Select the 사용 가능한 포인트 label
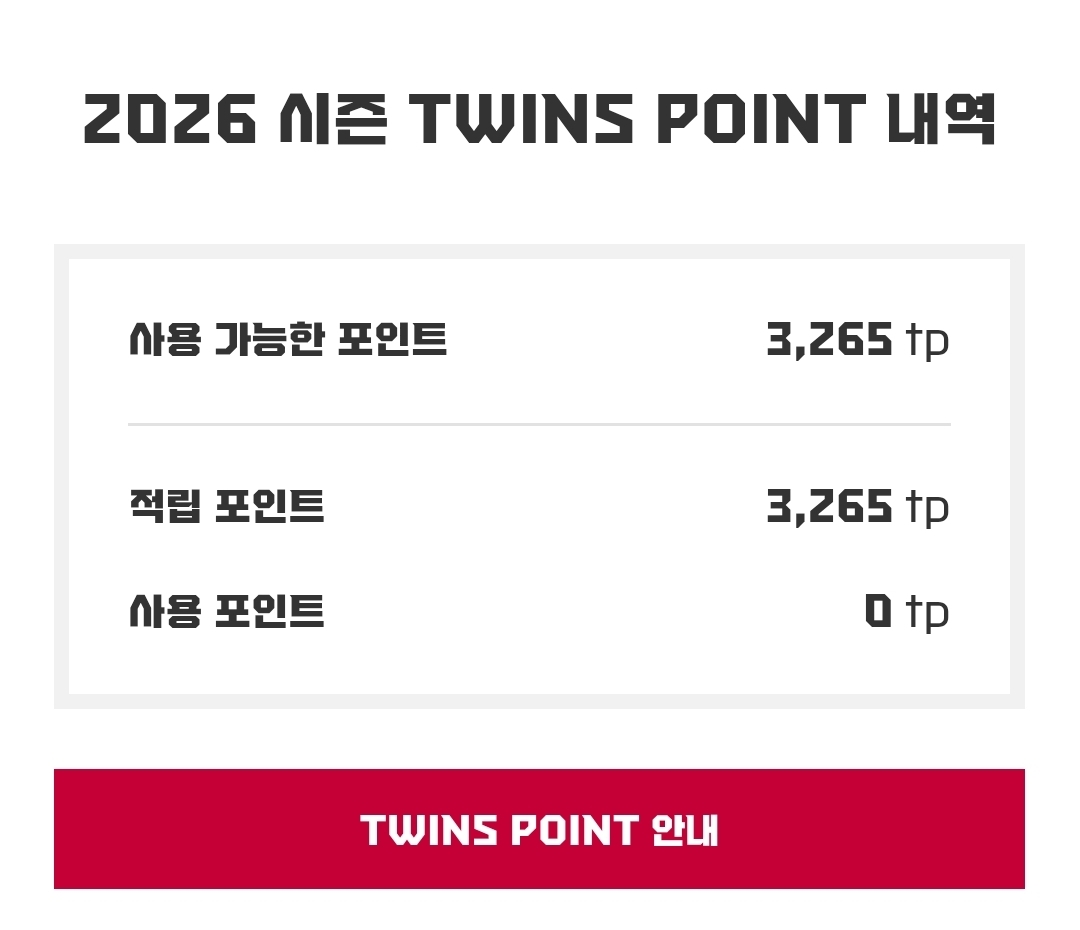 coord(288,341)
